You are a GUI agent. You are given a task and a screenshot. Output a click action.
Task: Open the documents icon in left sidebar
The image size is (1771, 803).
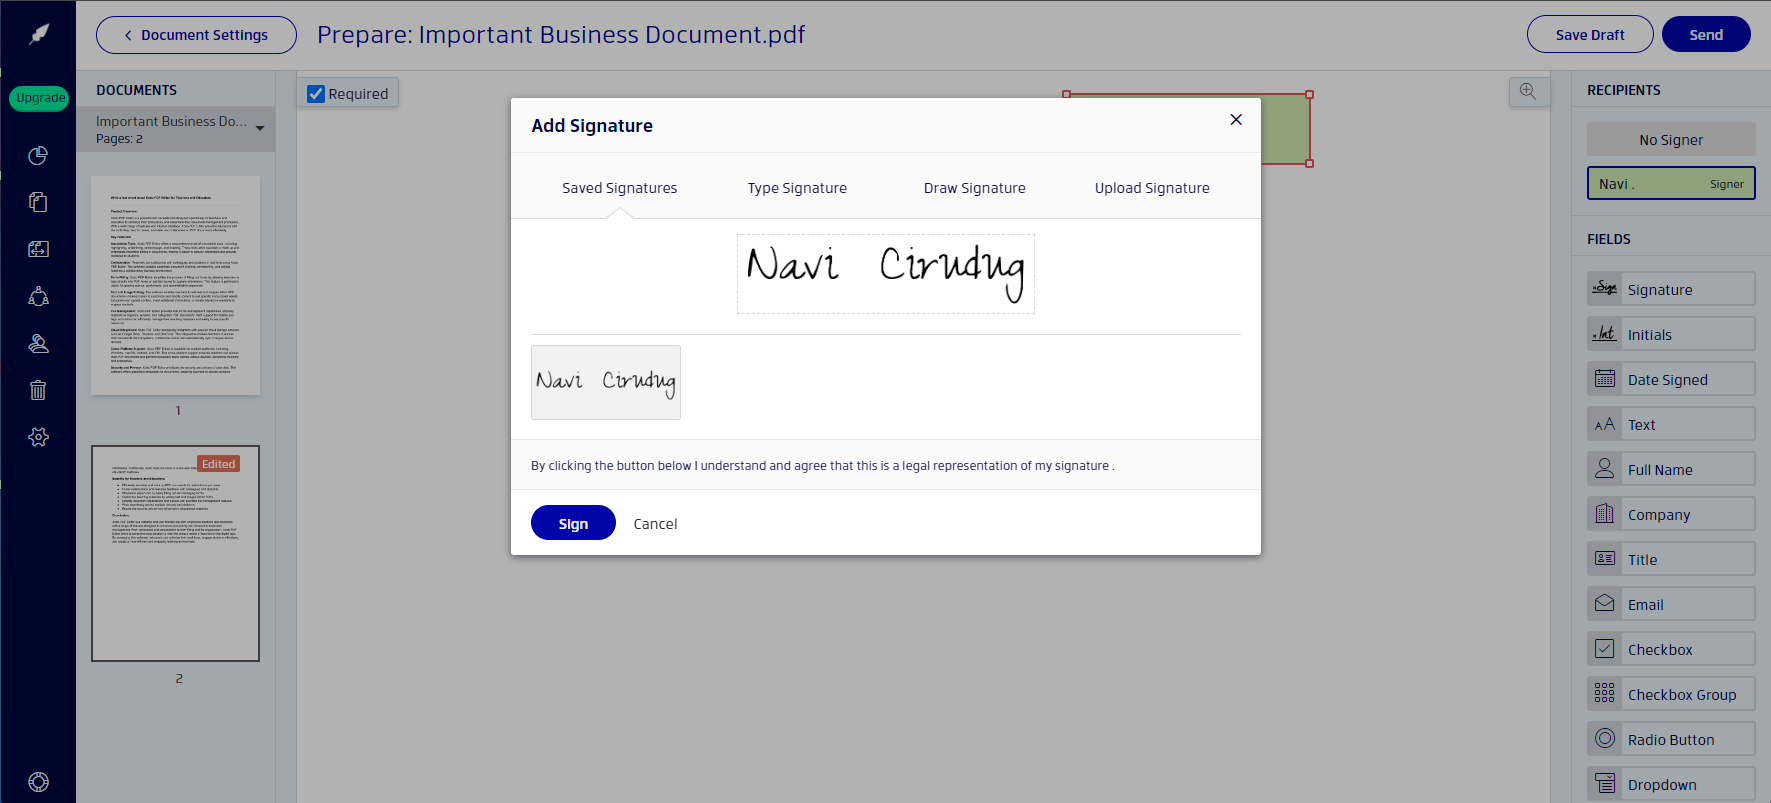38,202
